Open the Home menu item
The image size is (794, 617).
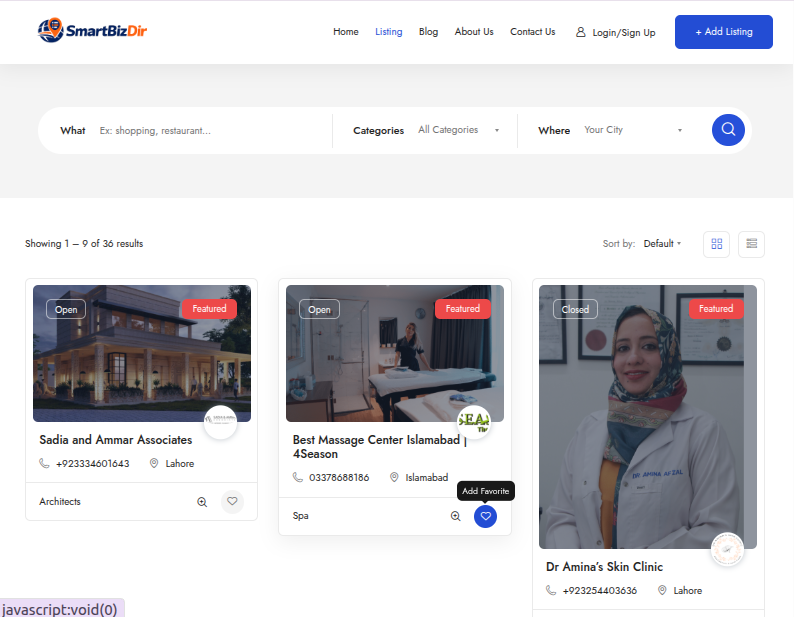346,31
